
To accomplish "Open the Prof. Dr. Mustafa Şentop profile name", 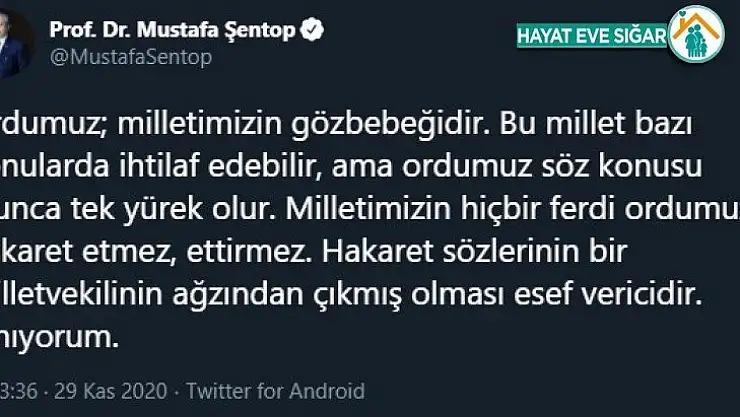I will point(172,29).
